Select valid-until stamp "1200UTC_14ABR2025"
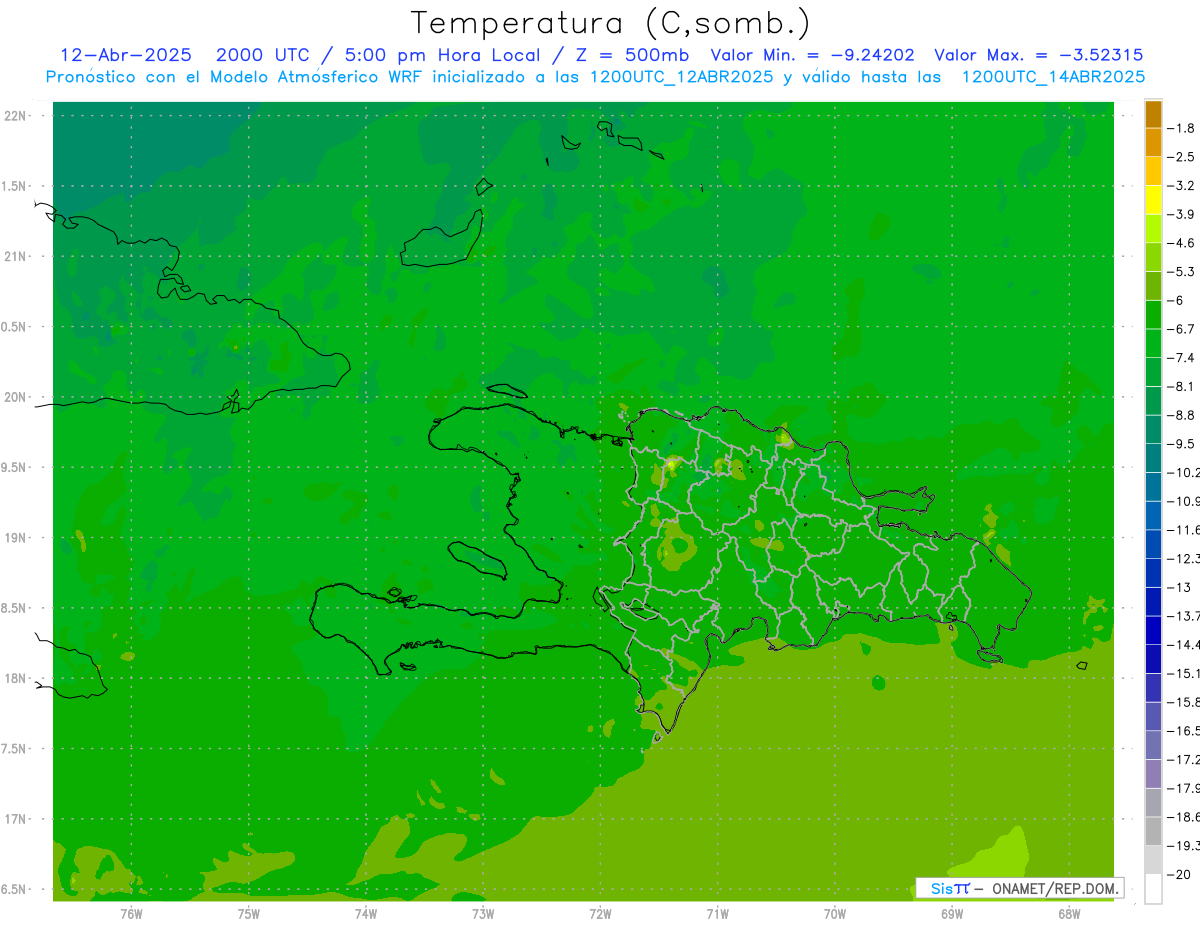 (x=1053, y=77)
